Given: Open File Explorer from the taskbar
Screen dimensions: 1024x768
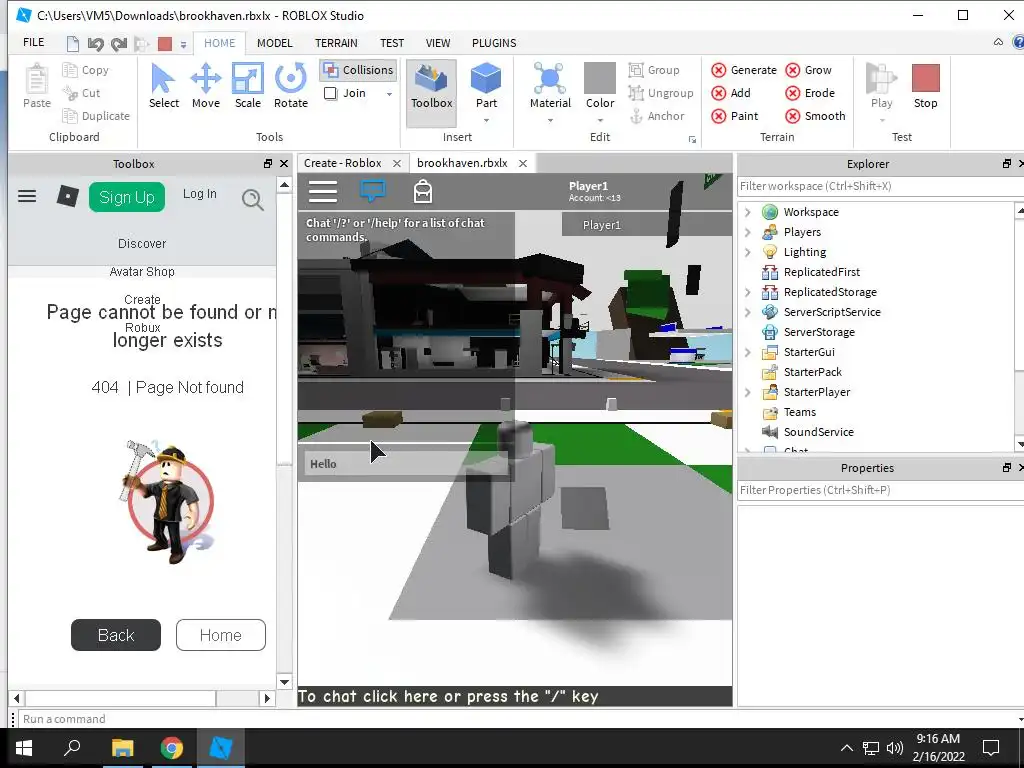Looking at the screenshot, I should pyautogui.click(x=122, y=748).
